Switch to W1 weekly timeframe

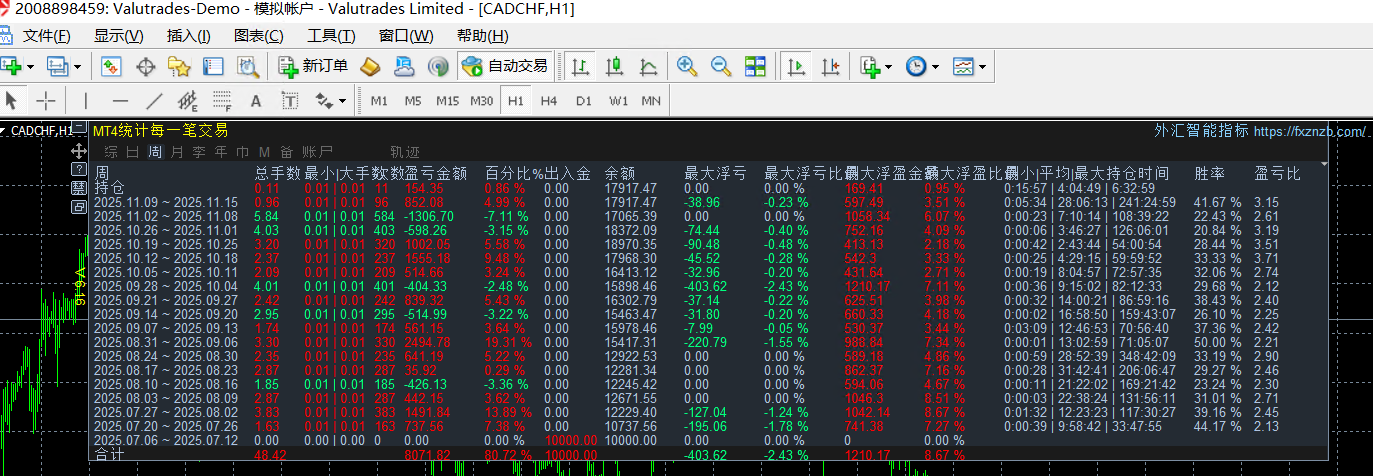pyautogui.click(x=619, y=101)
